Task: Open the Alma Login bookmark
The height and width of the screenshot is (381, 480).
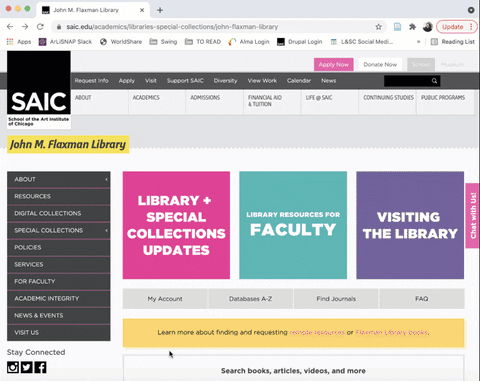Action: pos(249,42)
